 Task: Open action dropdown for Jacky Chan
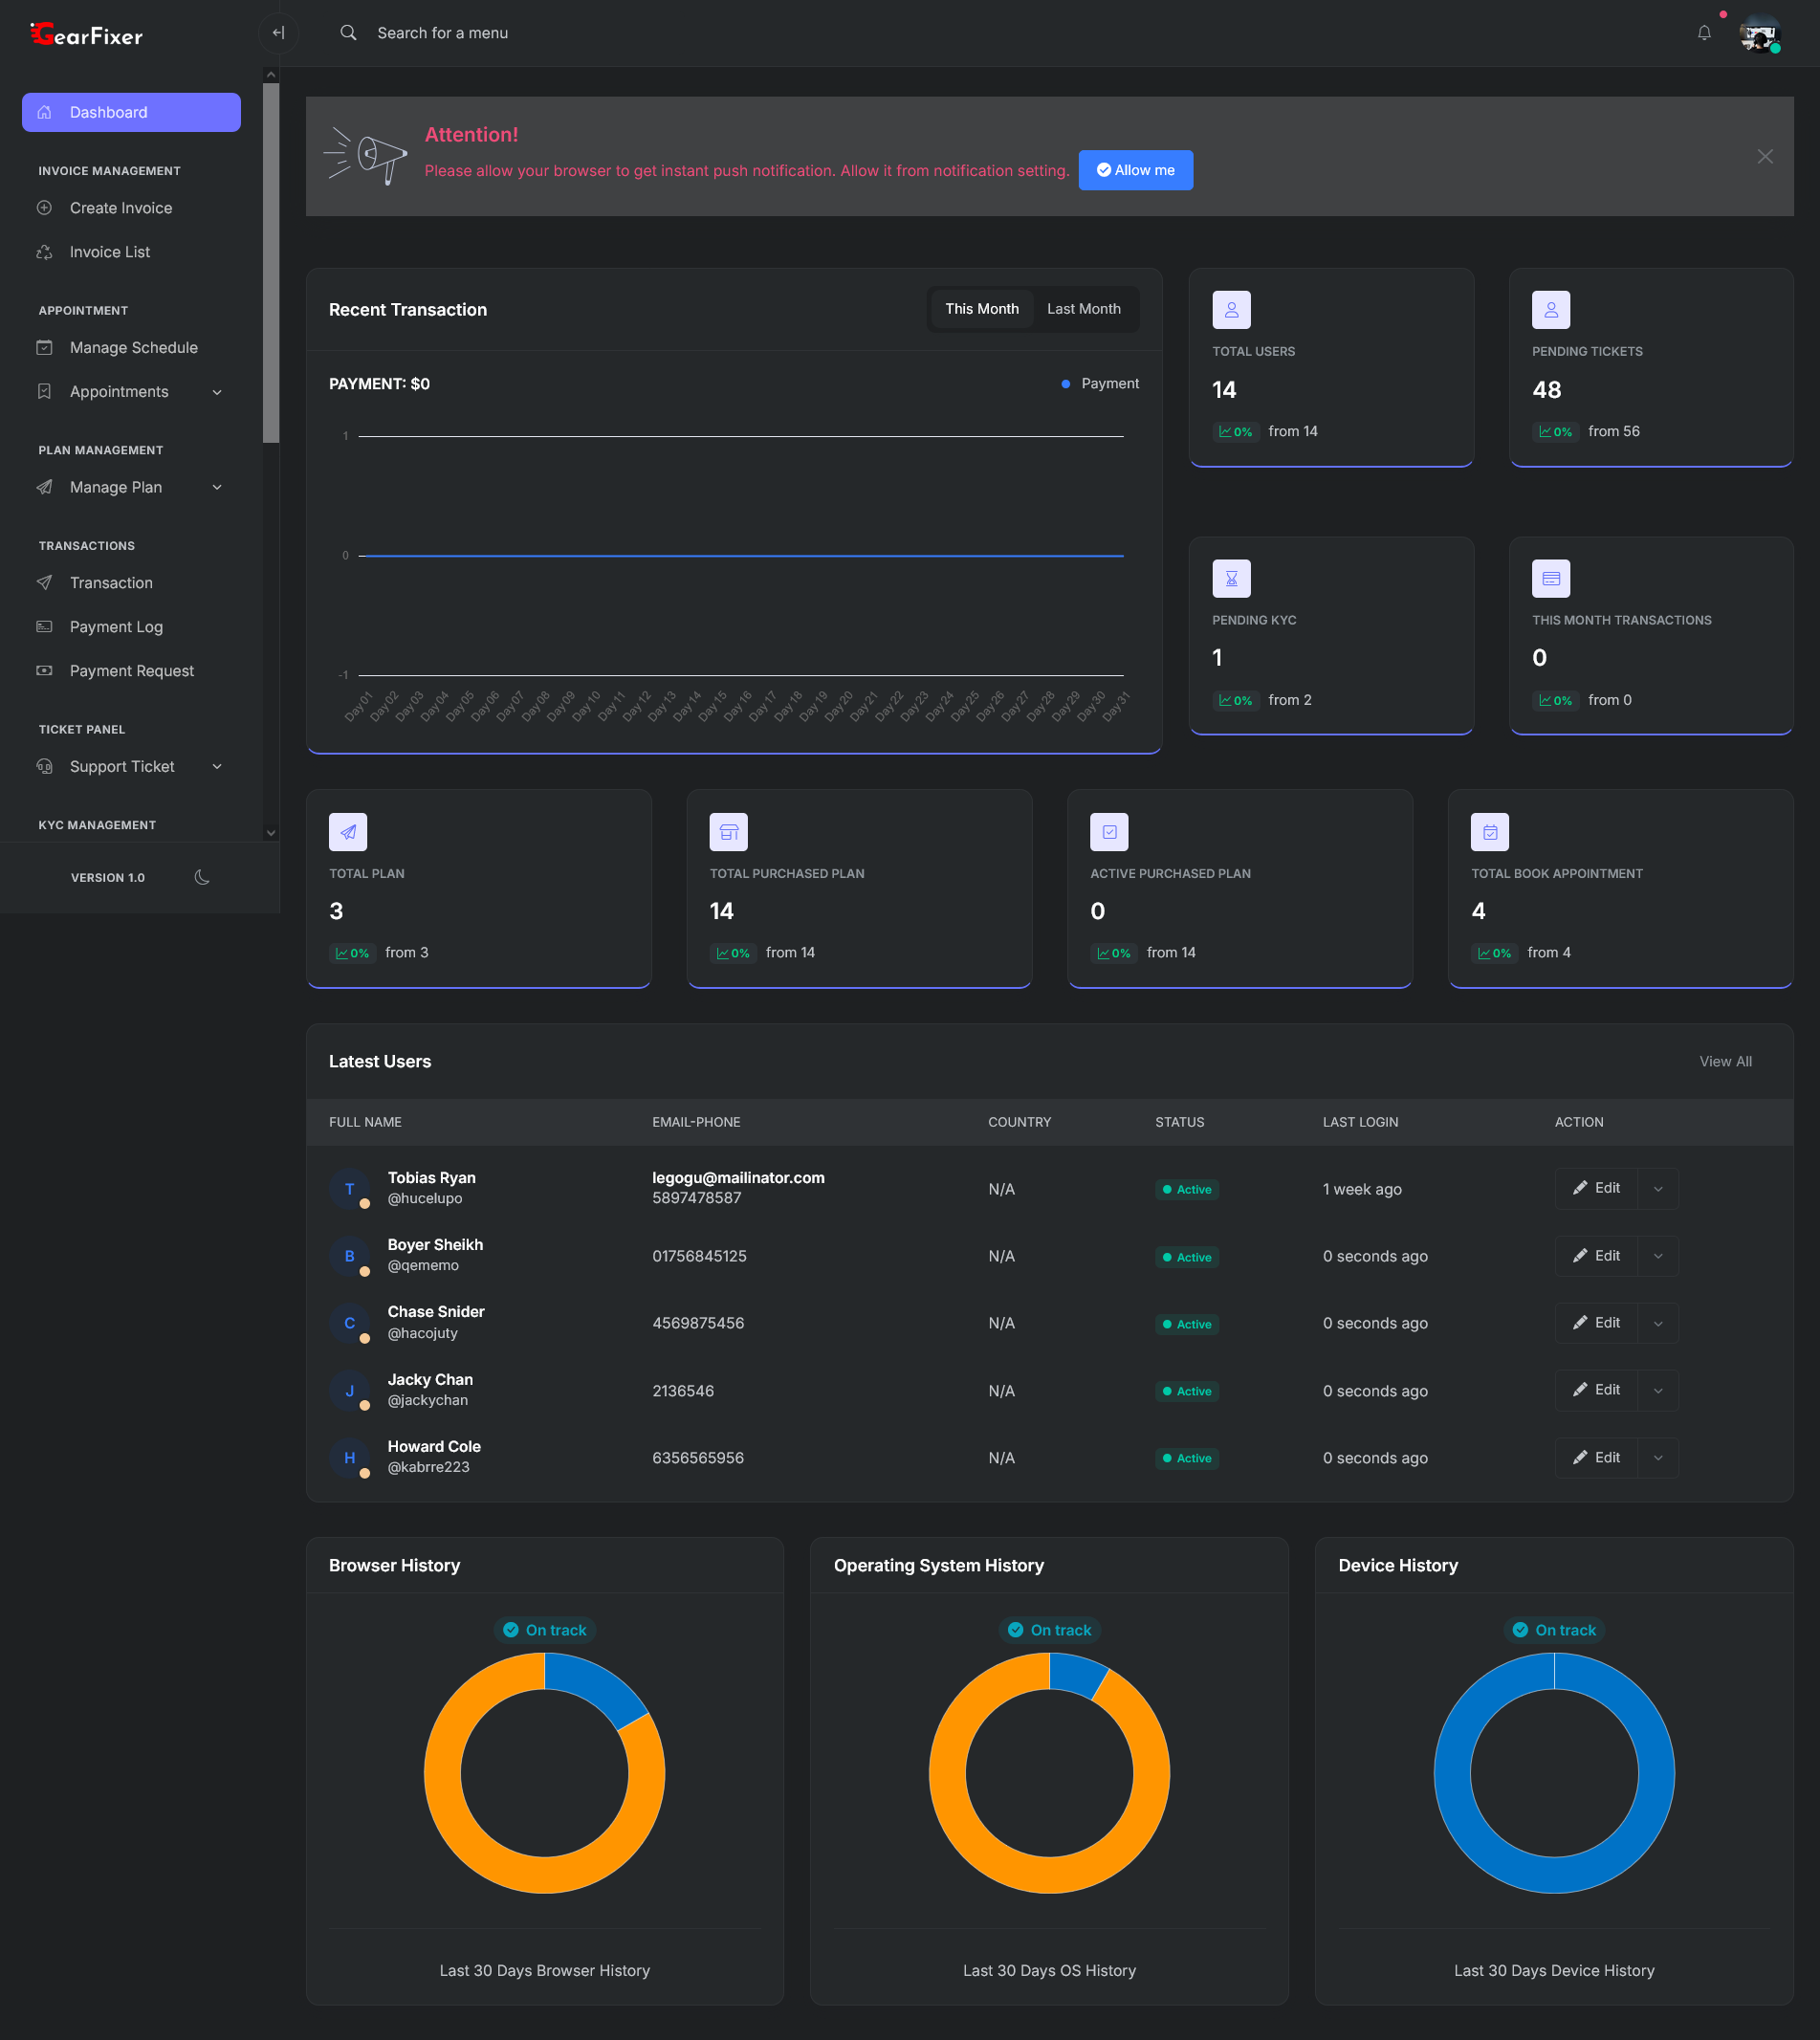click(1658, 1391)
